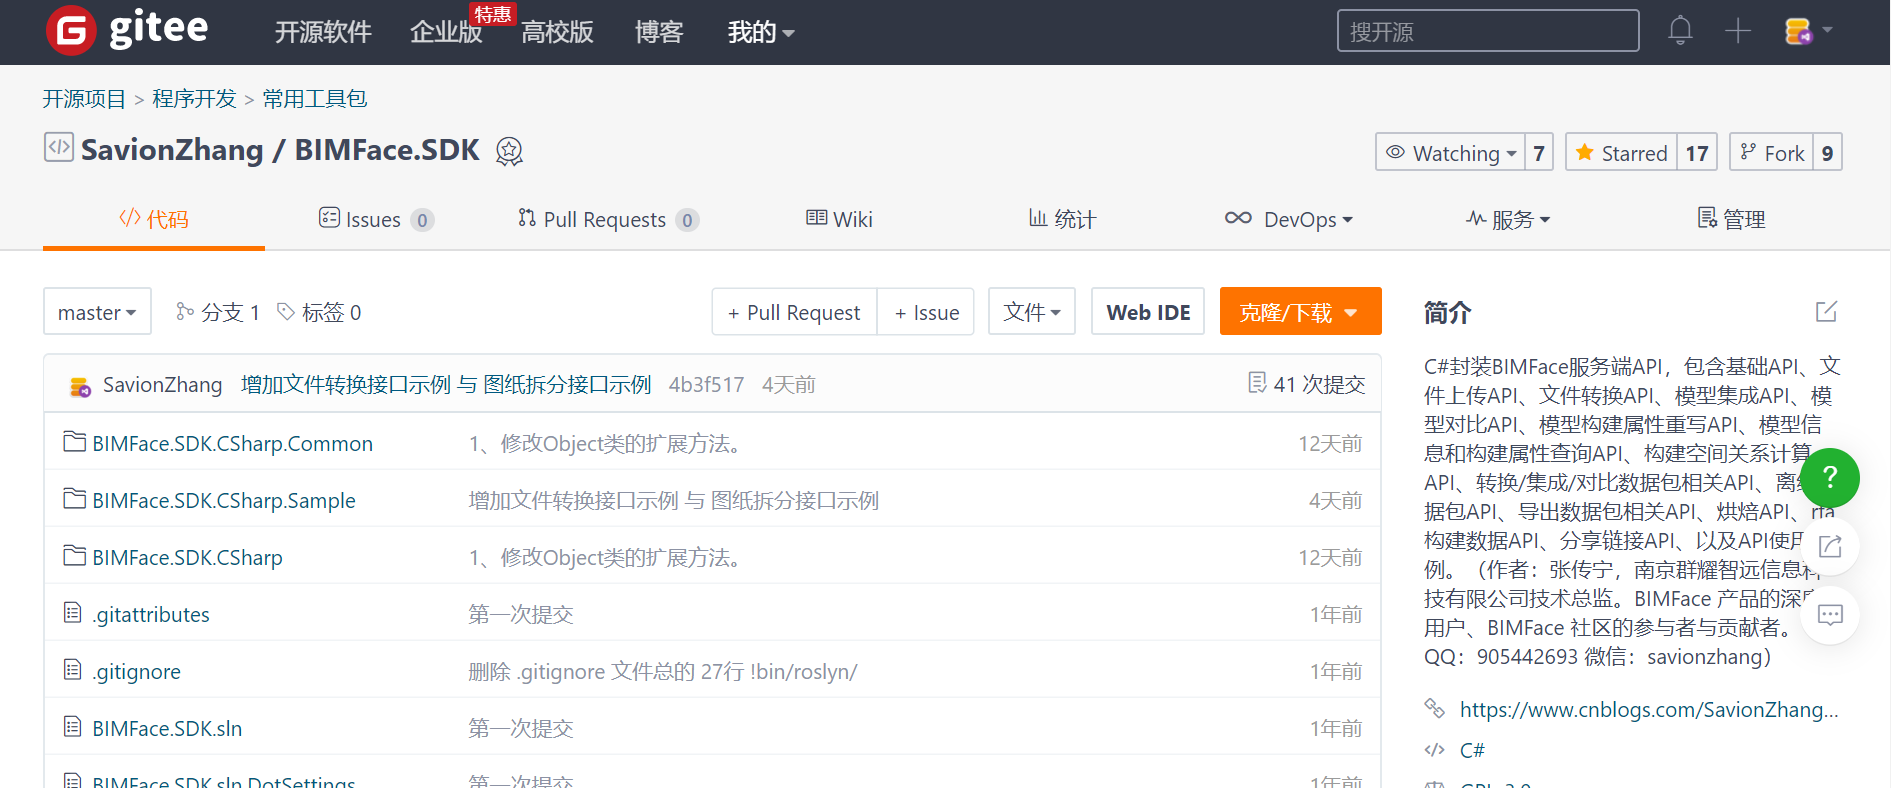Click the floating chat feedback icon
The width and height of the screenshot is (1891, 788).
[x=1830, y=615]
